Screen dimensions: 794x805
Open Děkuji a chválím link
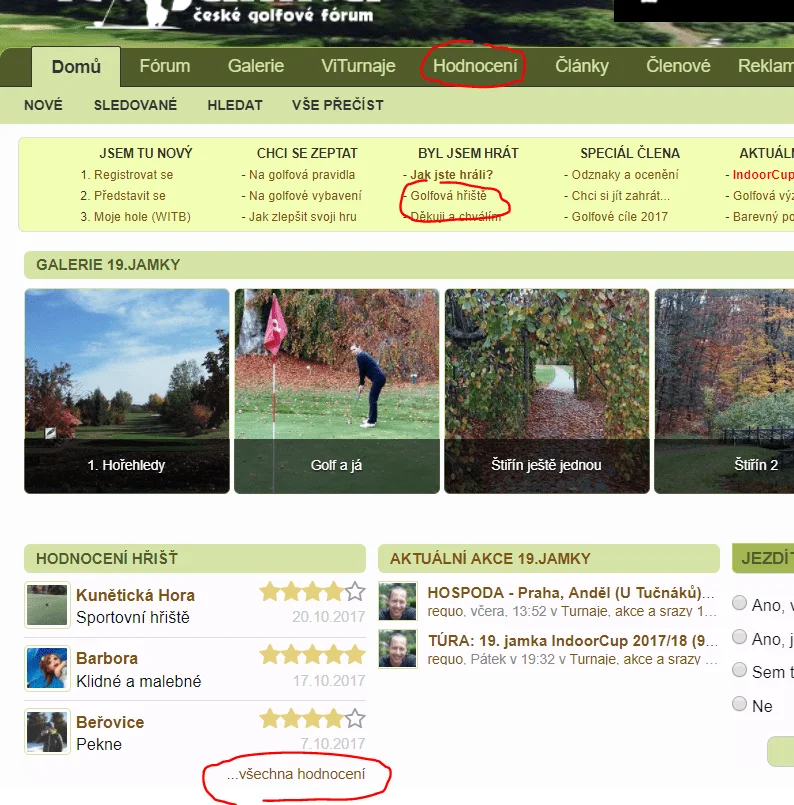click(x=455, y=217)
